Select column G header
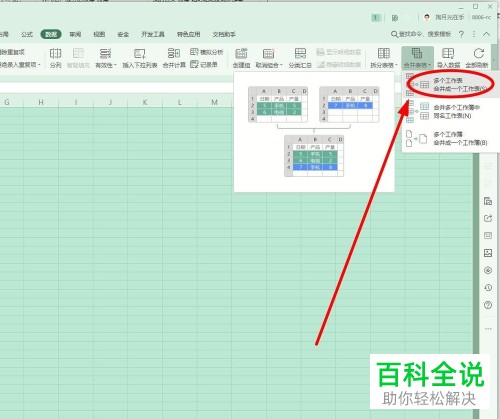 (x=7, y=102)
